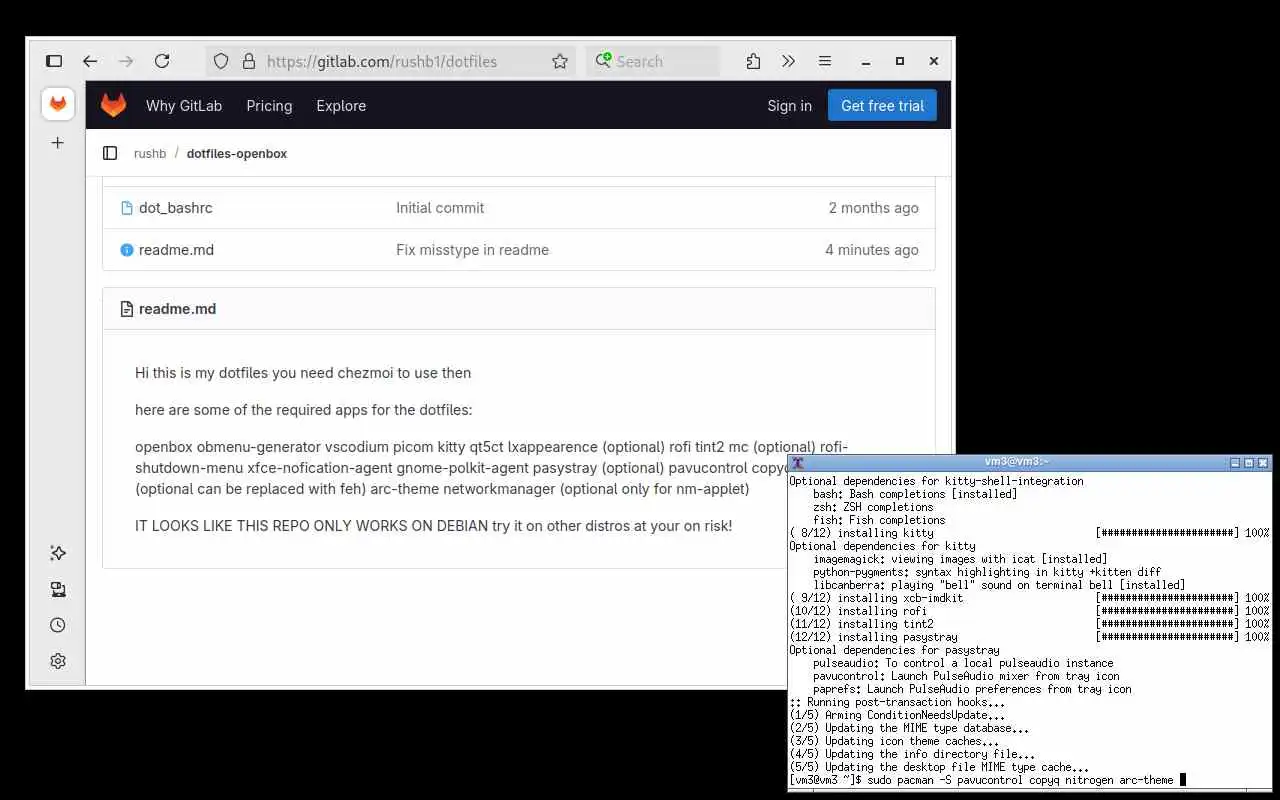Open the dotfiles-openbox breadcrumb link
Screen dimensions: 1280x800
tap(237, 154)
